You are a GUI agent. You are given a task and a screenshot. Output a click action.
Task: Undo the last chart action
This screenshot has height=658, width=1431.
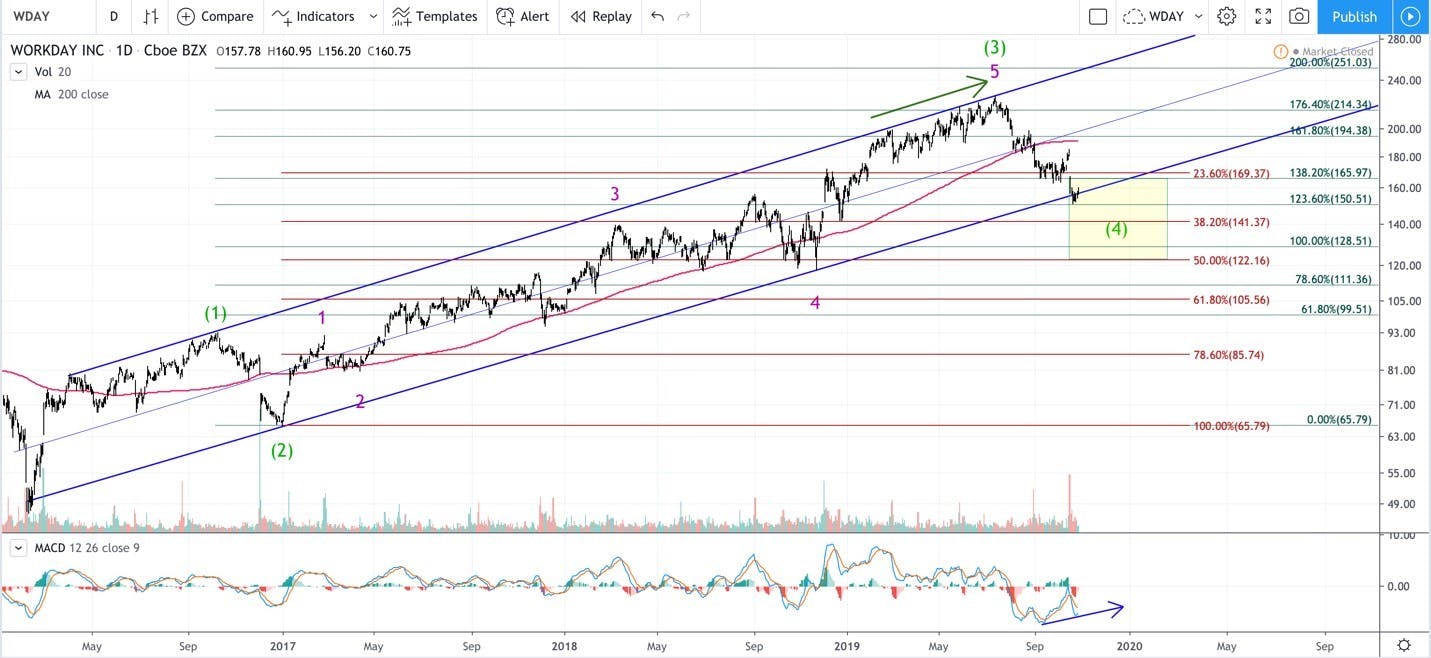(657, 16)
